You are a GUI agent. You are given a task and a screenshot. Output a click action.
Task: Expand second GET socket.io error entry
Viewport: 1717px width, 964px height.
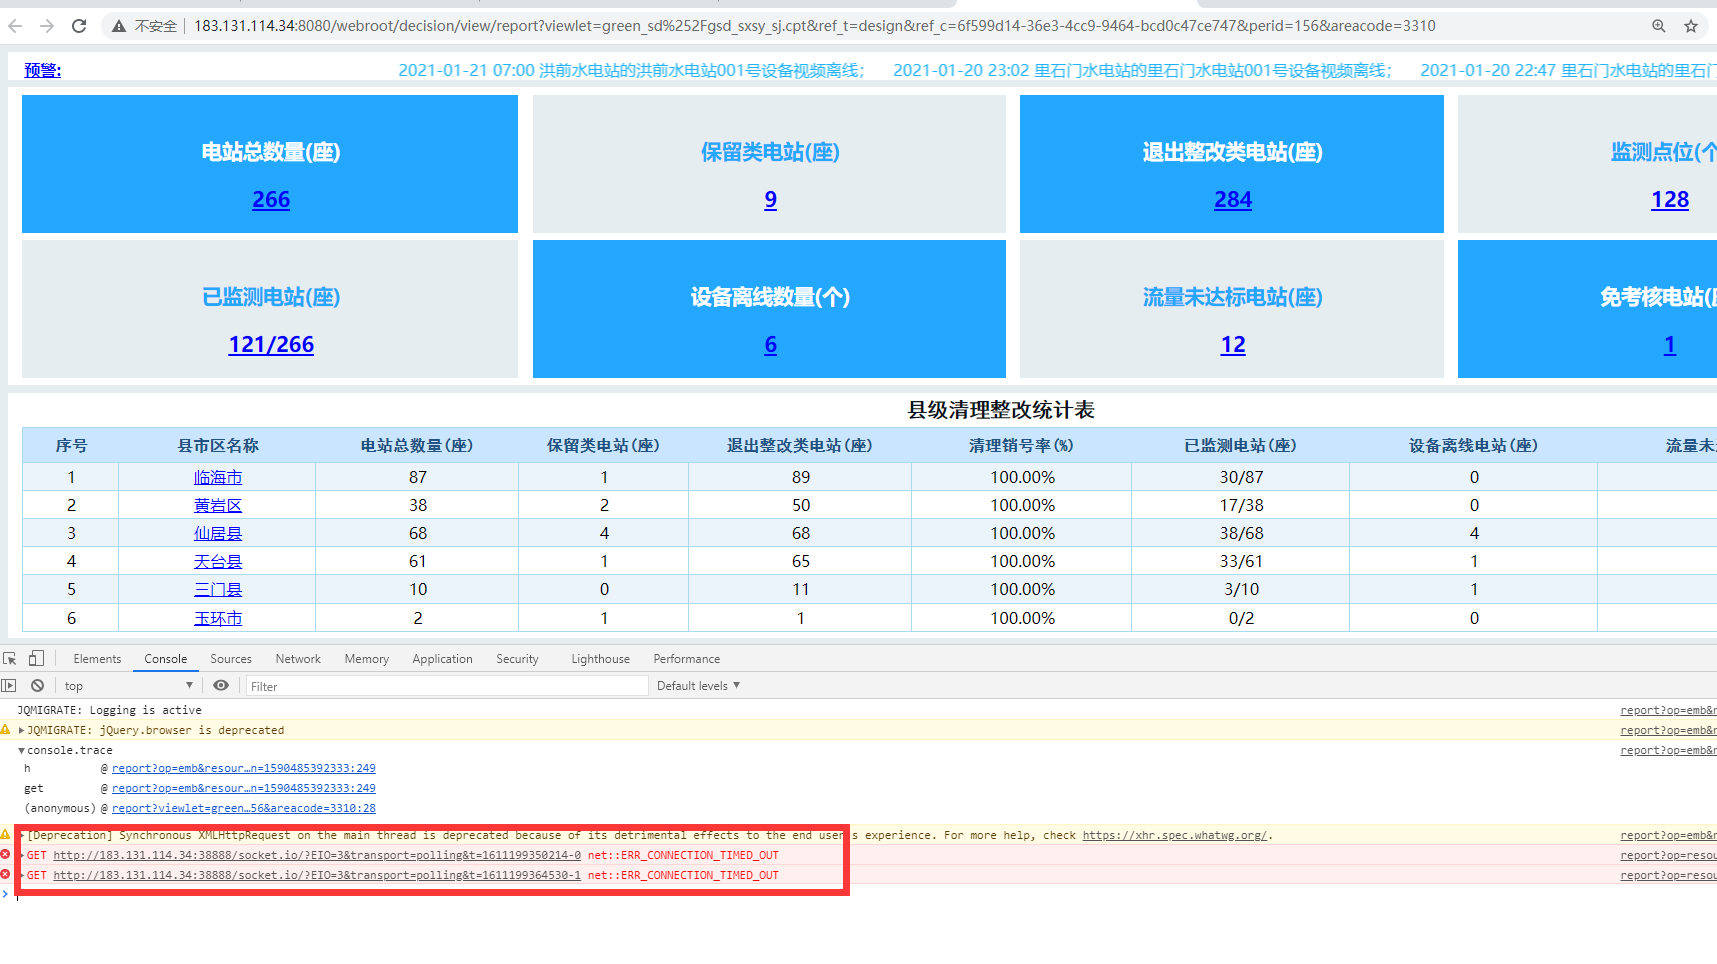pos(22,875)
